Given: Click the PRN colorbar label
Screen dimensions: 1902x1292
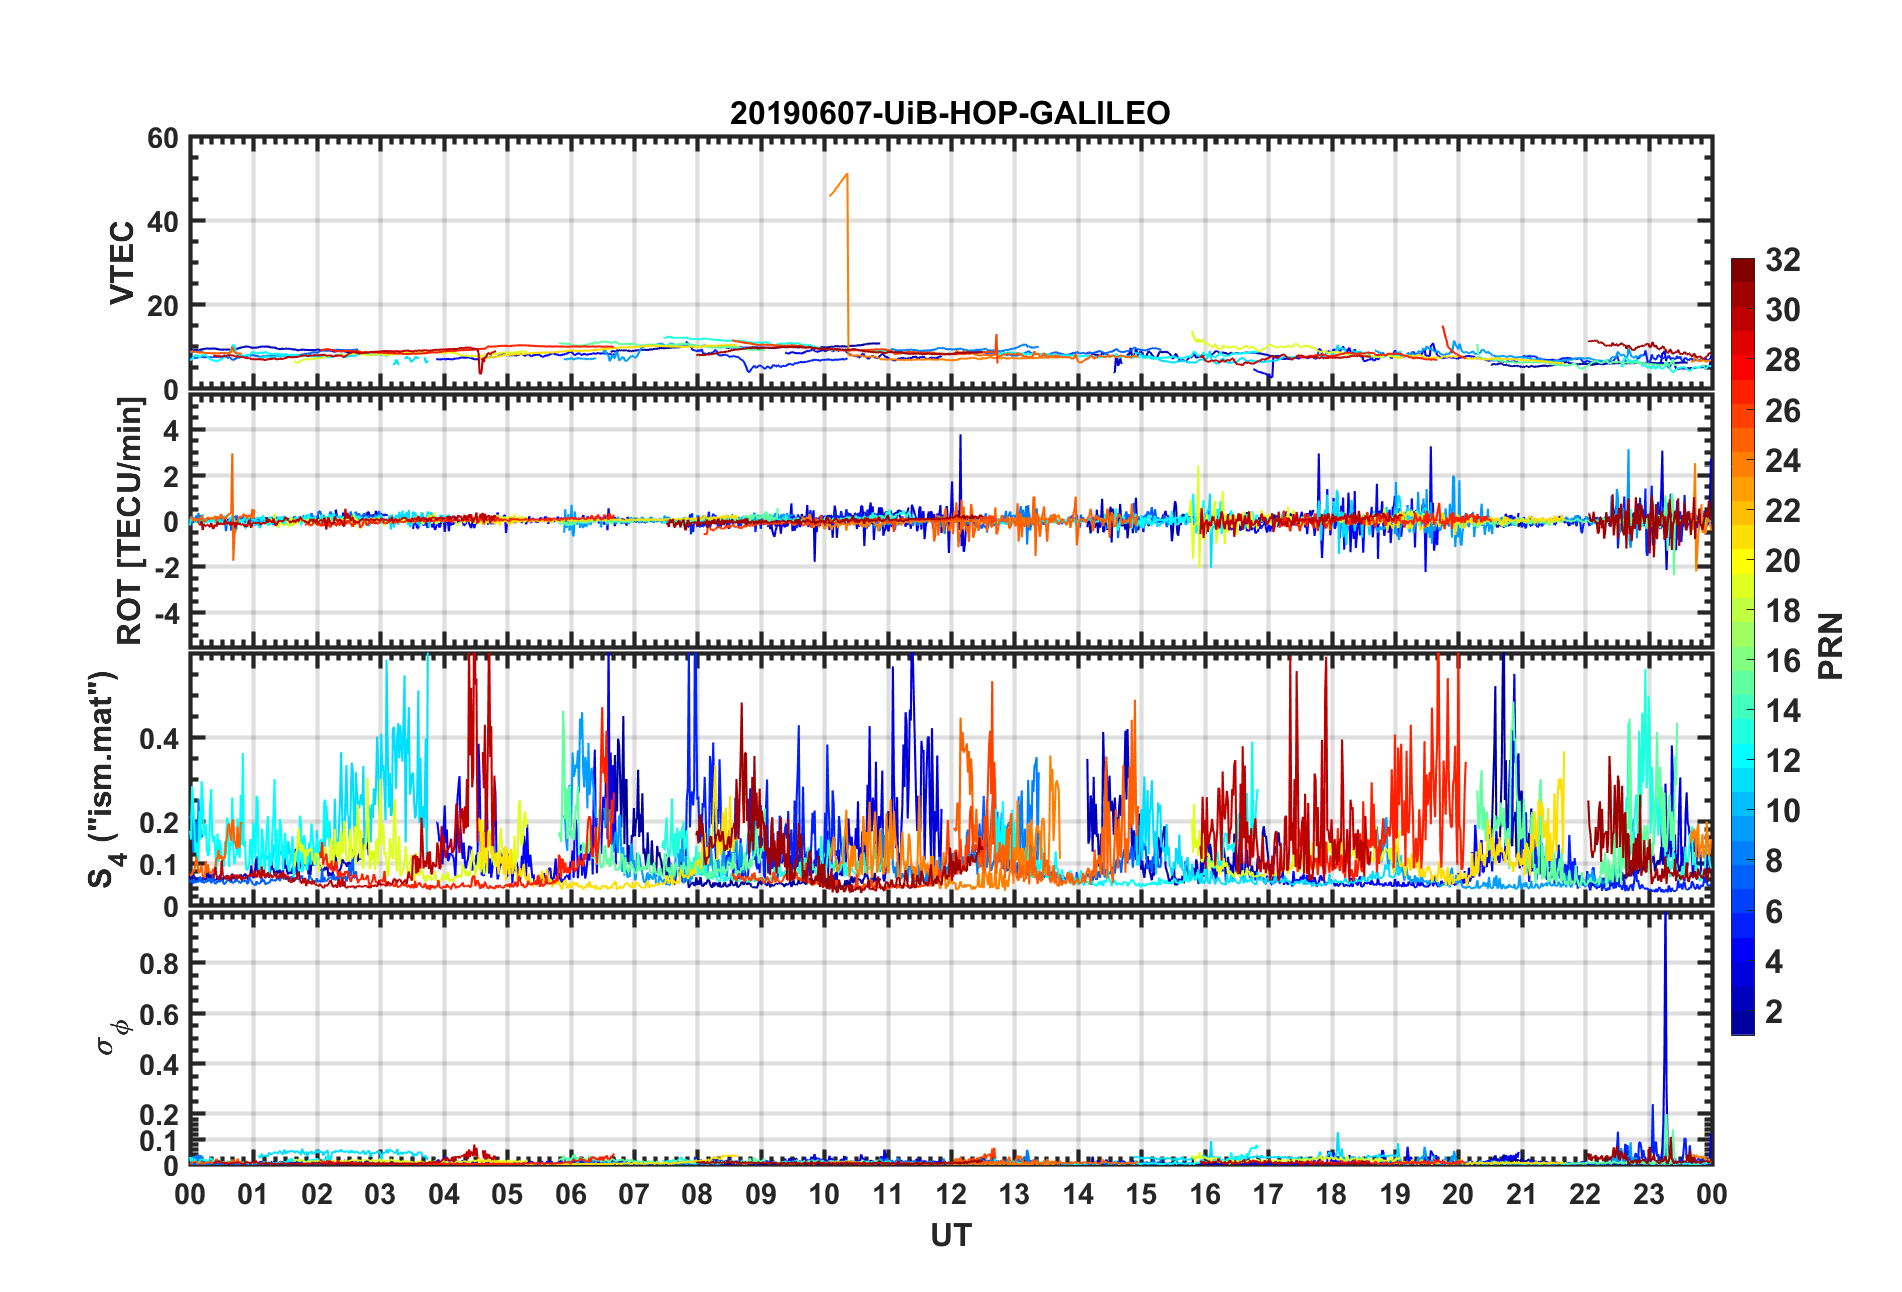Looking at the screenshot, I should tap(1830, 646).
